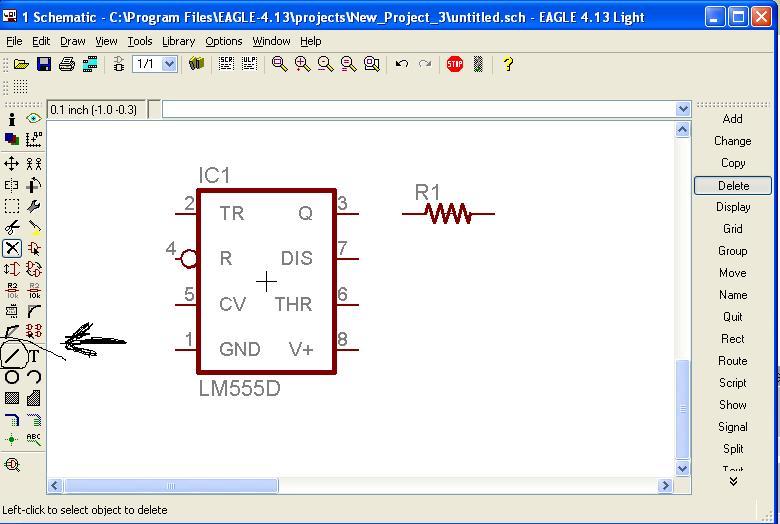Viewport: 780px width, 524px height.
Task: Select the Show eye tool
Action: [x=33, y=118]
